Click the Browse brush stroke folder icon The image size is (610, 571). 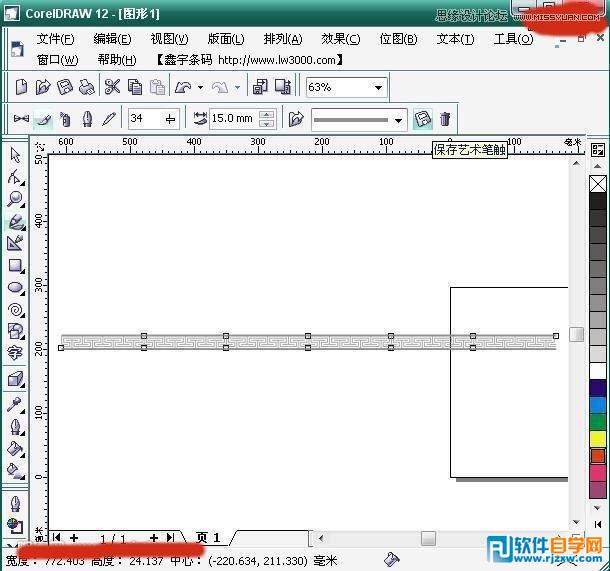(x=296, y=119)
